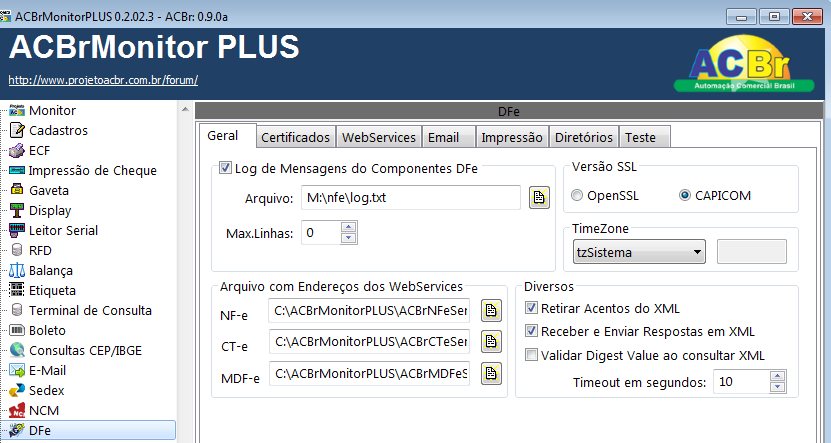
Task: Select Consultas CEP/IBGE entry
Action: [85, 350]
